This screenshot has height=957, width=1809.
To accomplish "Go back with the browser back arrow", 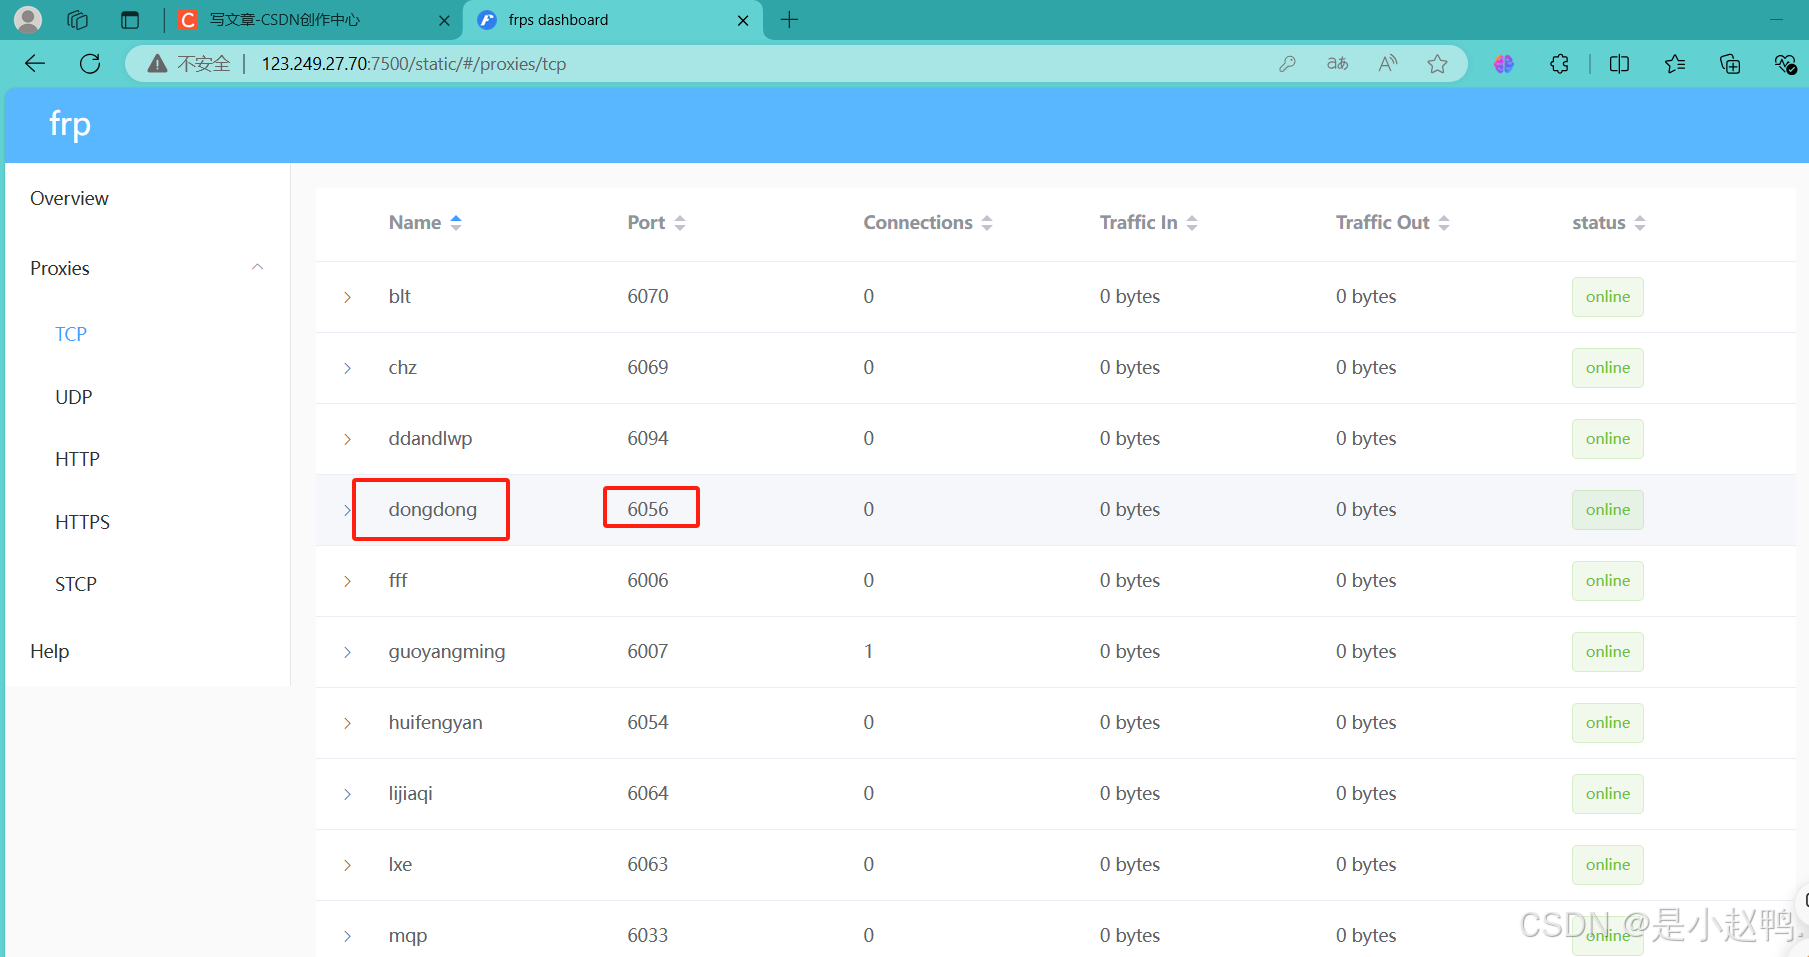I will tap(35, 64).
